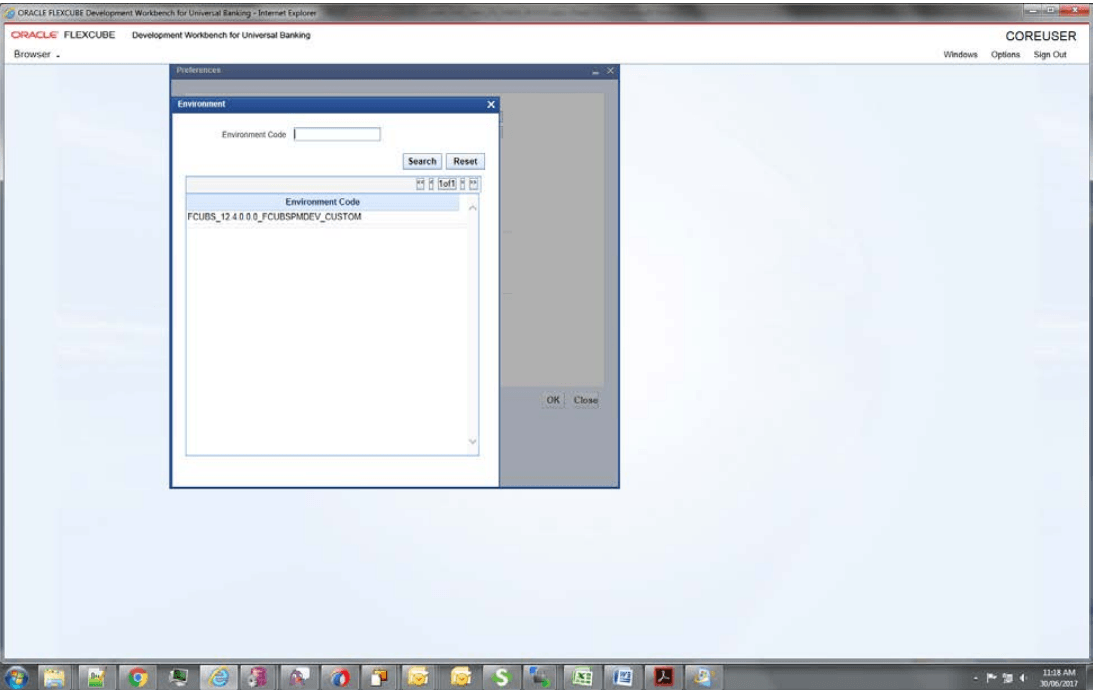Click Internet Explorer taskbar icon
Viewport: 1093px width, 691px height.
click(219, 677)
